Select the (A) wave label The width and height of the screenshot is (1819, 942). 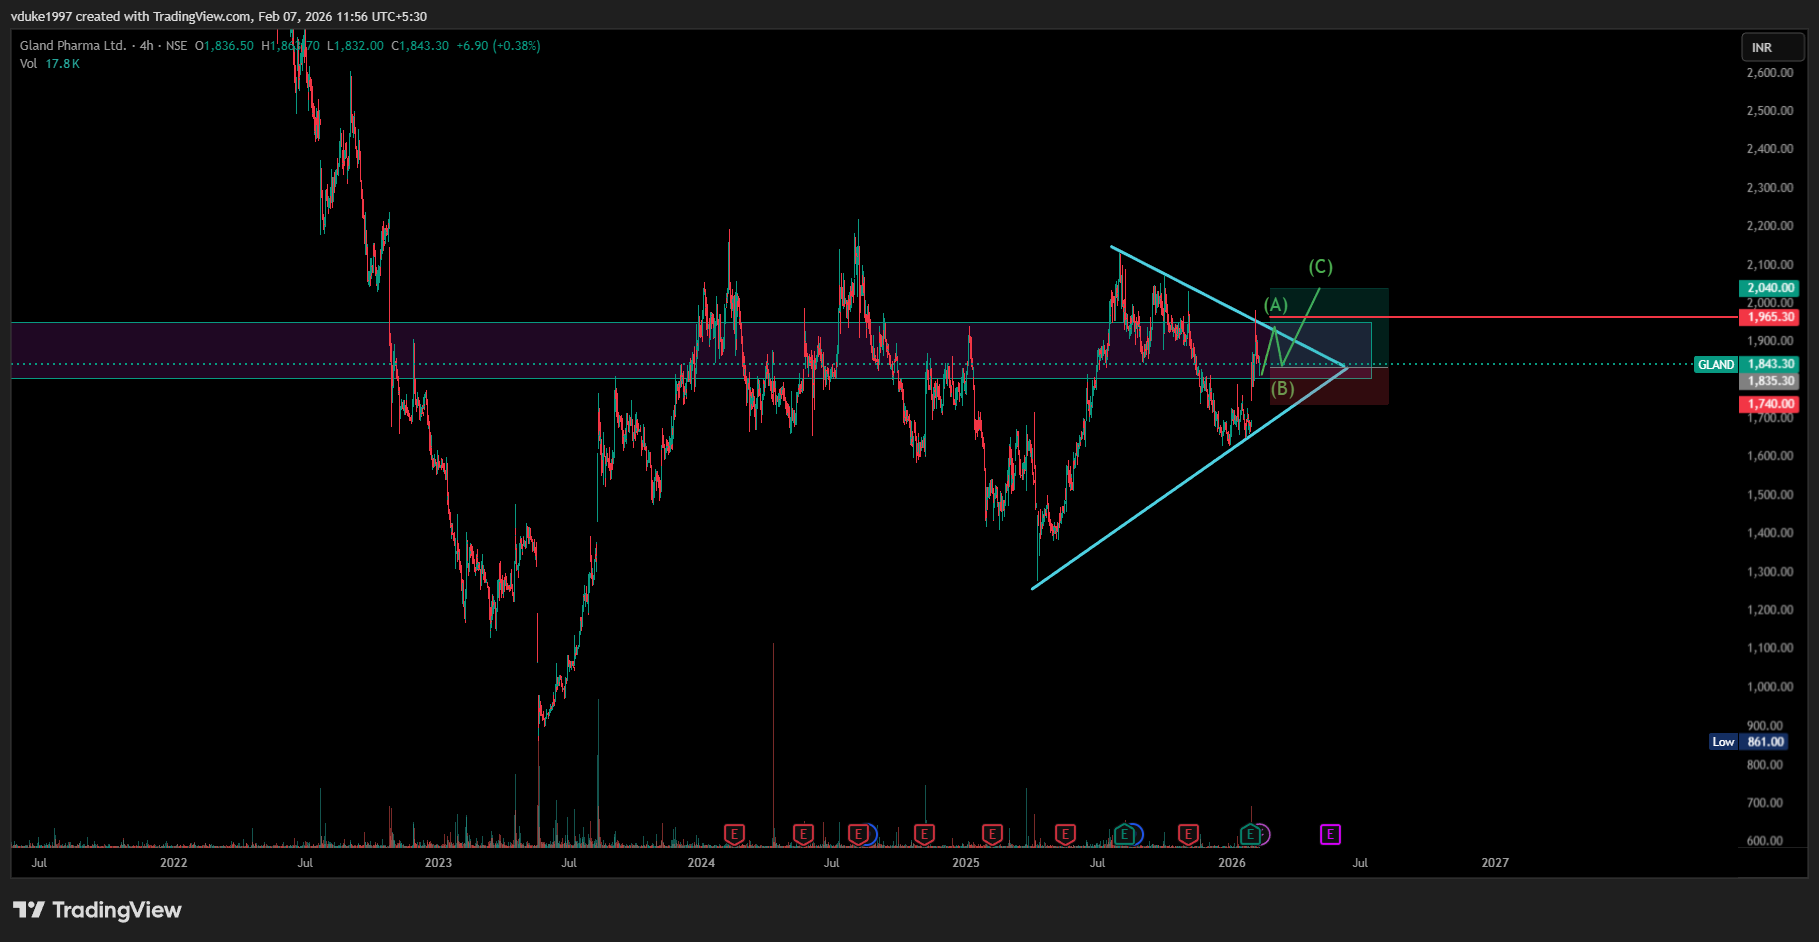[x=1276, y=305]
